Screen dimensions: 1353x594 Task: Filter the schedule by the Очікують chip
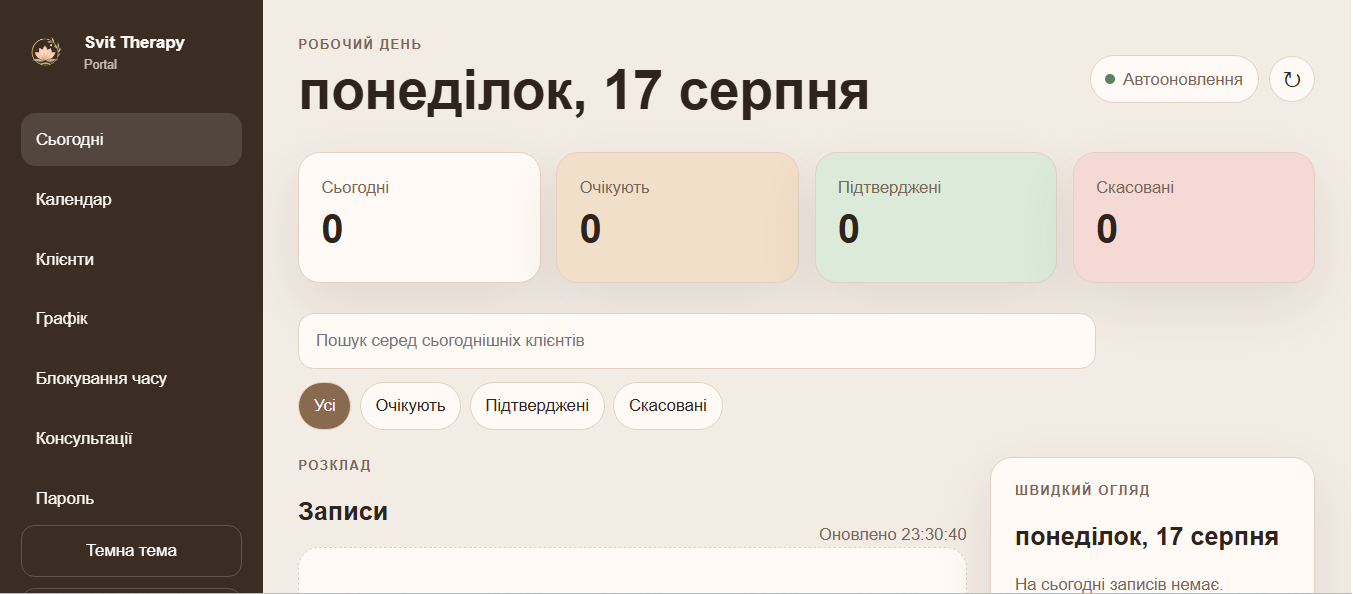point(410,406)
